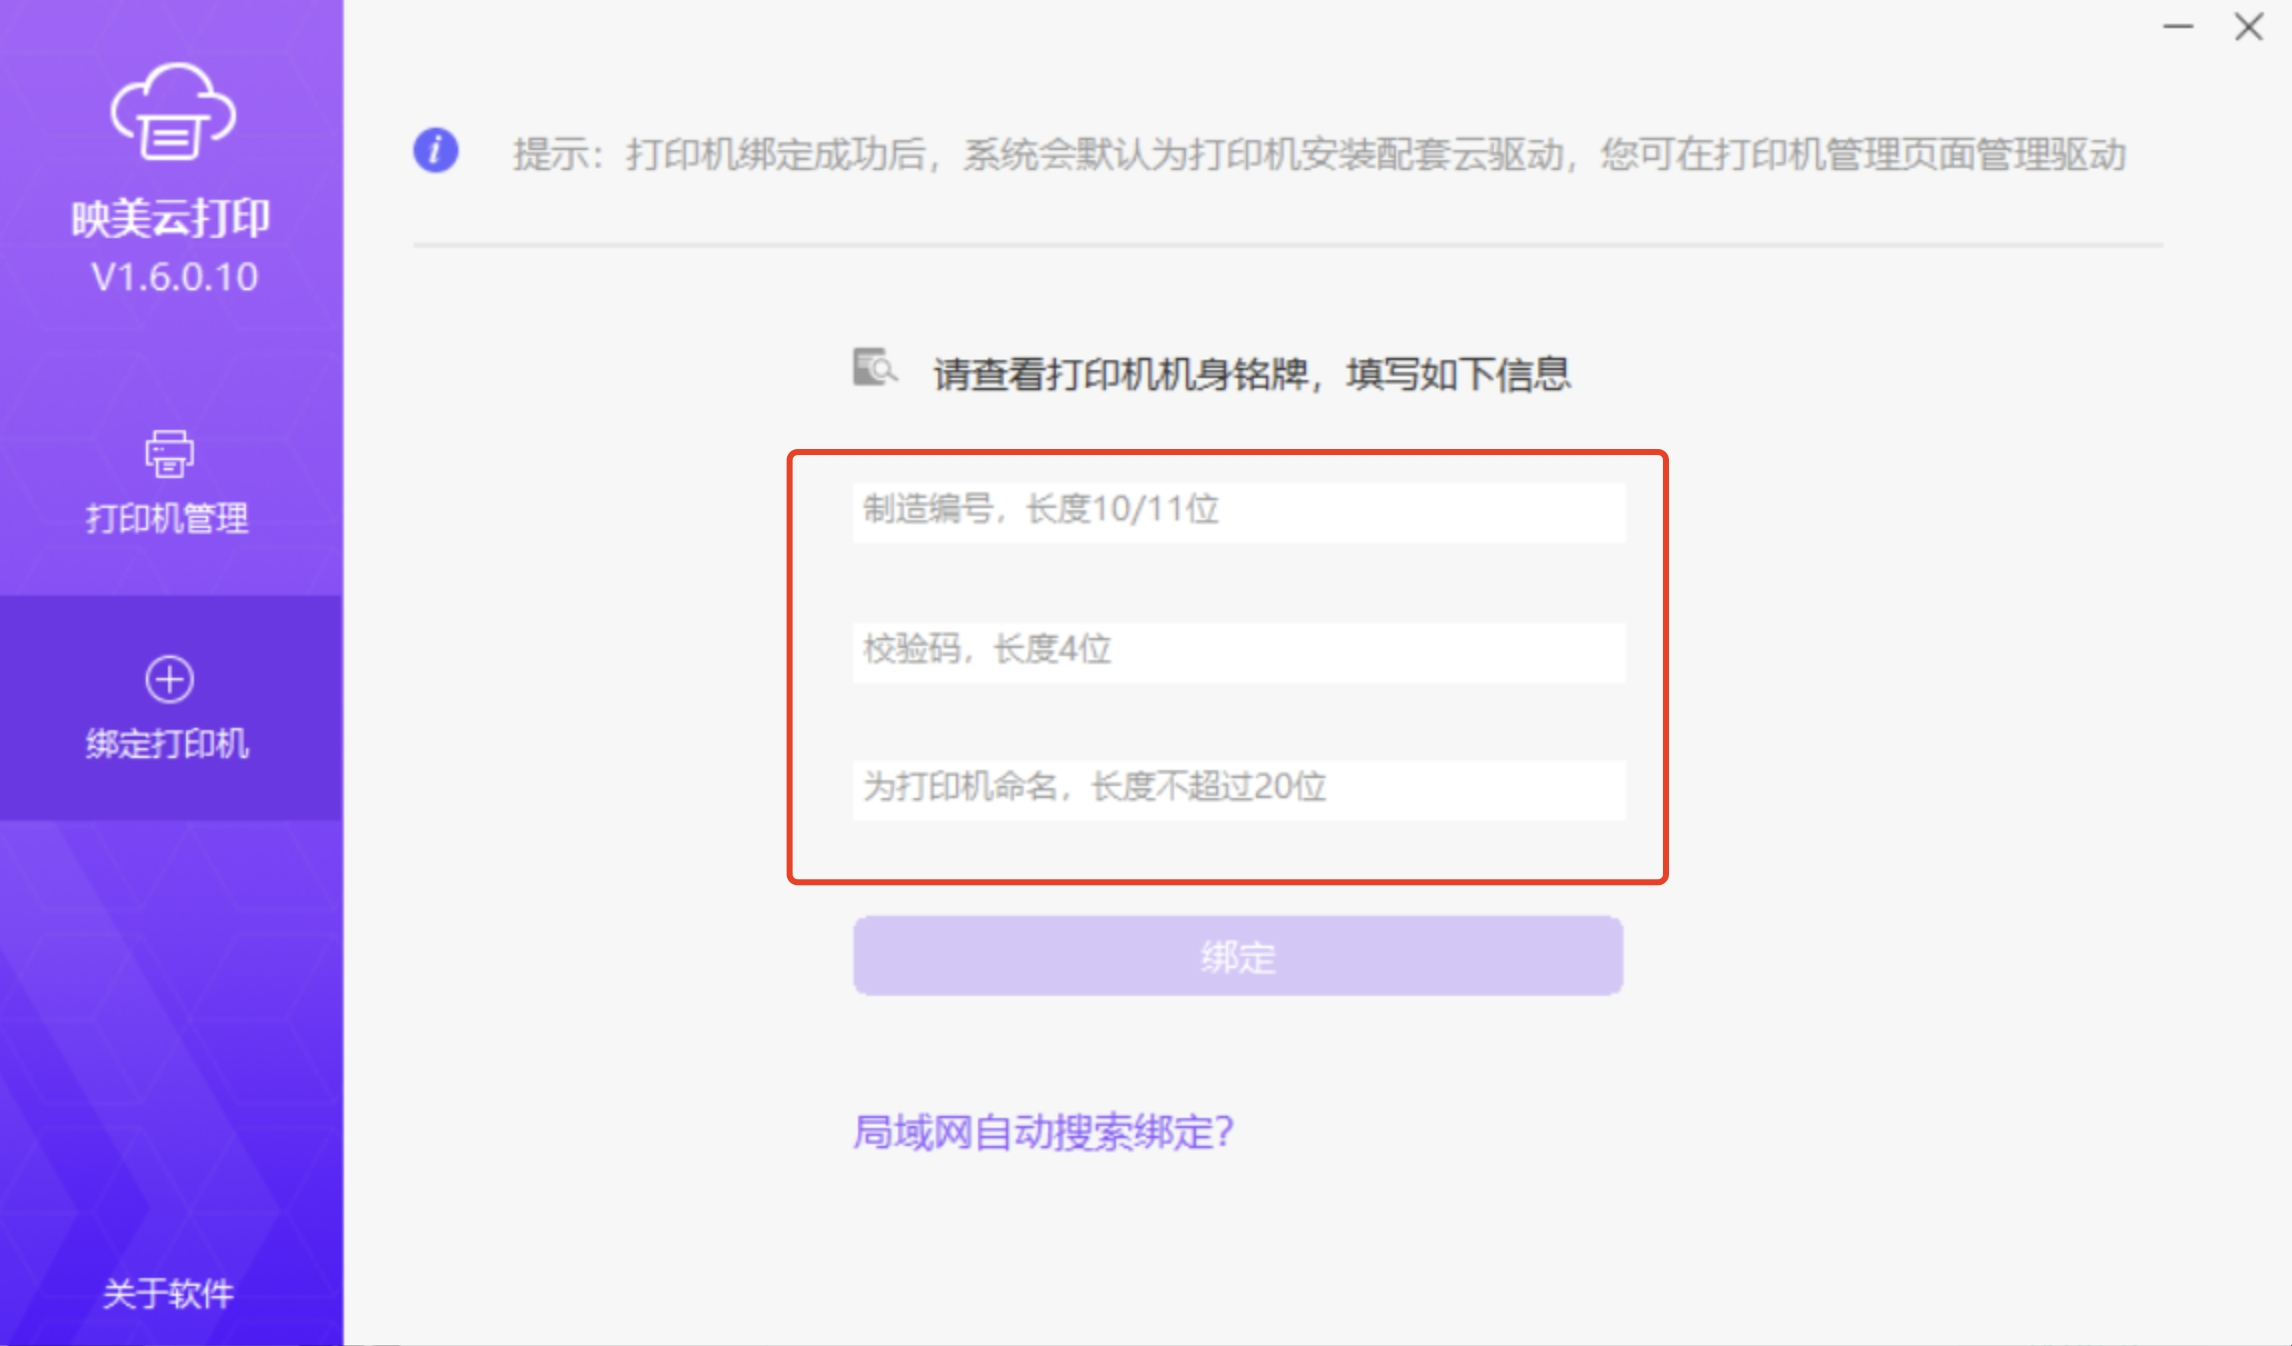This screenshot has height=1346, width=2292.
Task: Click the 校验码 input field
Action: click(x=1238, y=651)
